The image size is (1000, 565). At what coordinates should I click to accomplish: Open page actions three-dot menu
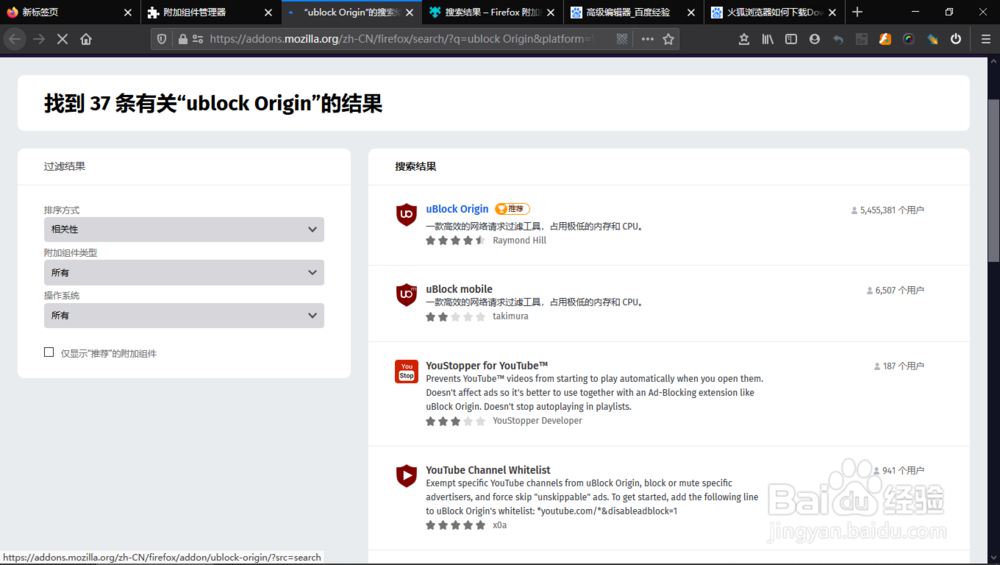pos(647,39)
